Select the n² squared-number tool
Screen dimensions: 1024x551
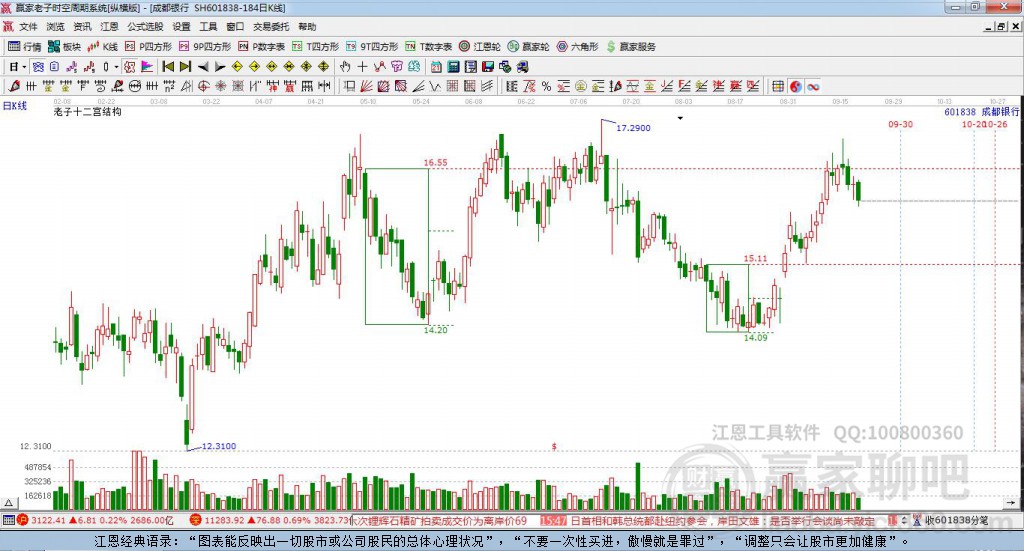pyautogui.click(x=169, y=86)
